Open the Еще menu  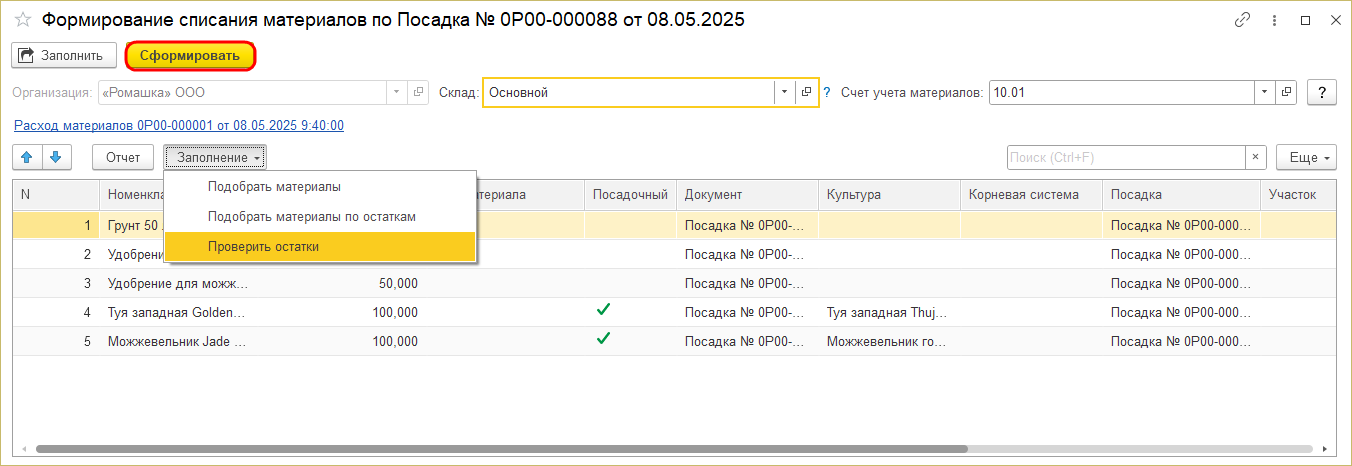1307,157
